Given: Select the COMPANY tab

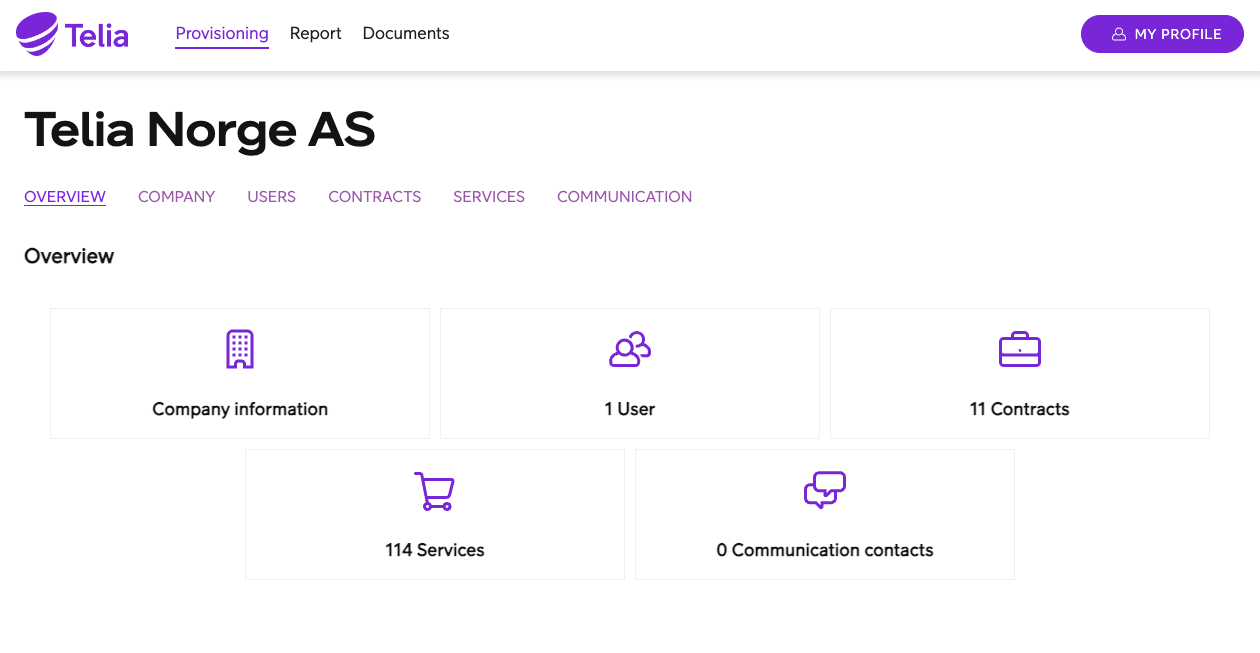Looking at the screenshot, I should [x=176, y=196].
